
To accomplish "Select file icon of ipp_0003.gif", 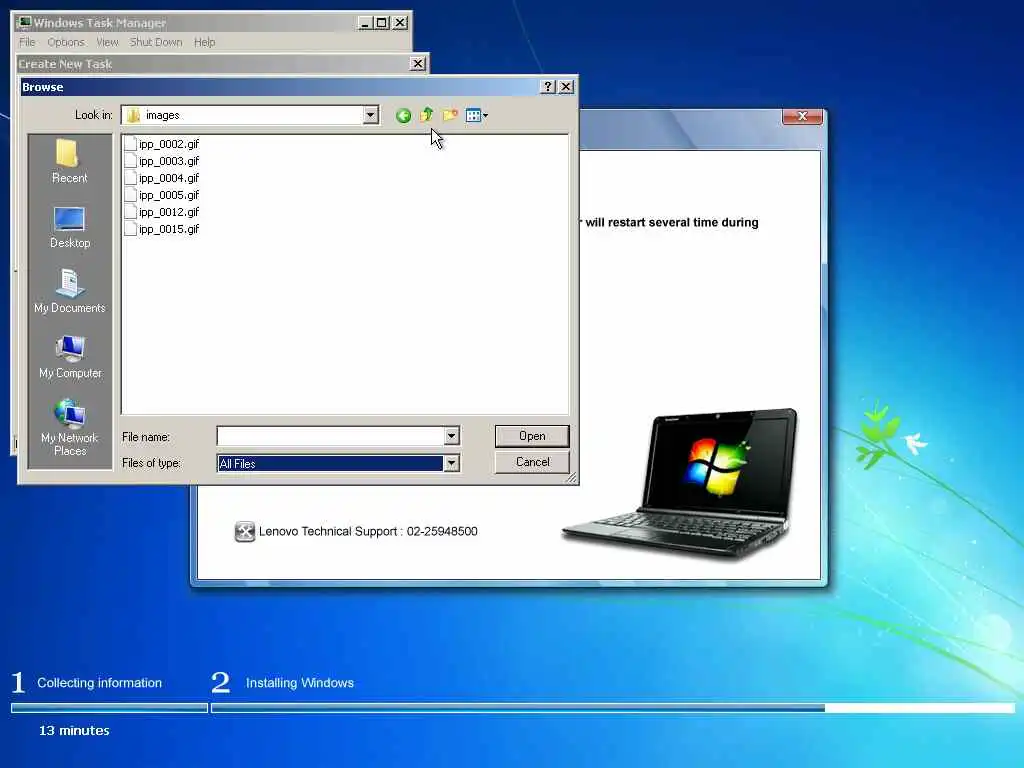I will pos(130,161).
